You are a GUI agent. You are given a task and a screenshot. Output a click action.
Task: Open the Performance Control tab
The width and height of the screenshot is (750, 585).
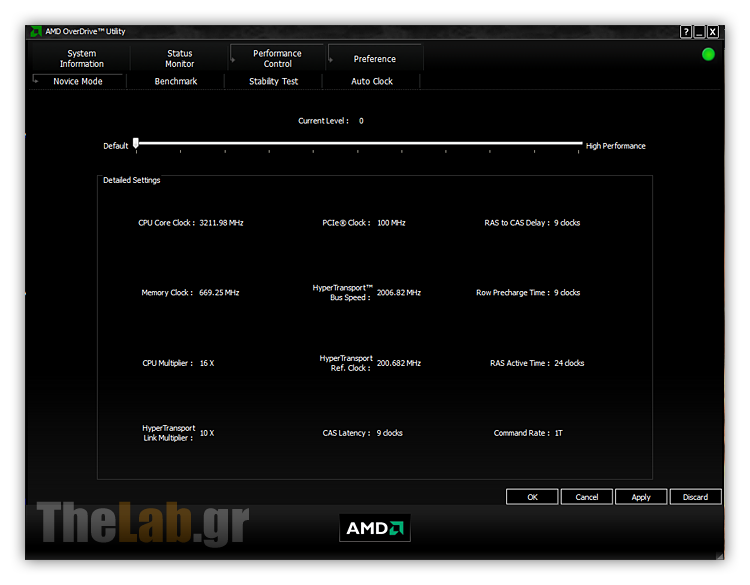click(x=277, y=58)
